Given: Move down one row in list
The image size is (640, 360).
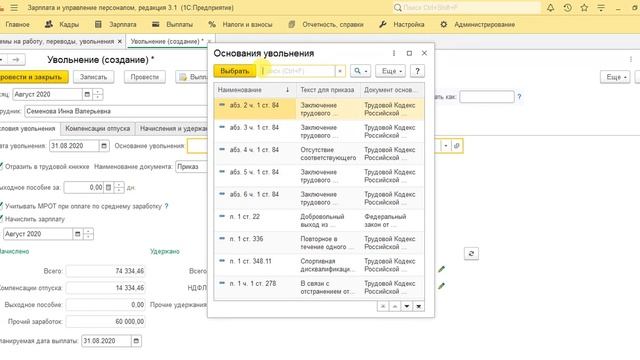Looking at the screenshot, I should (x=407, y=306).
